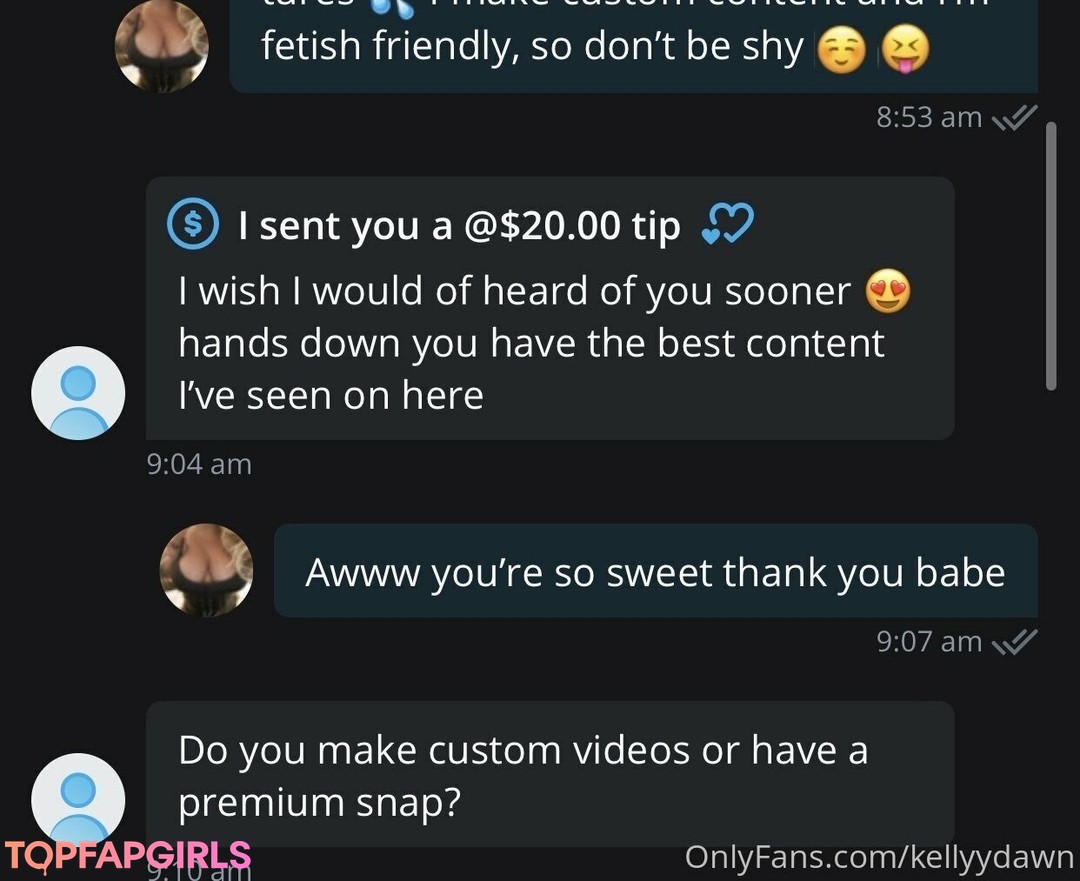Select the 'I sent you a @$20.00 tip' header
Screen dimensions: 1080x881
459,225
